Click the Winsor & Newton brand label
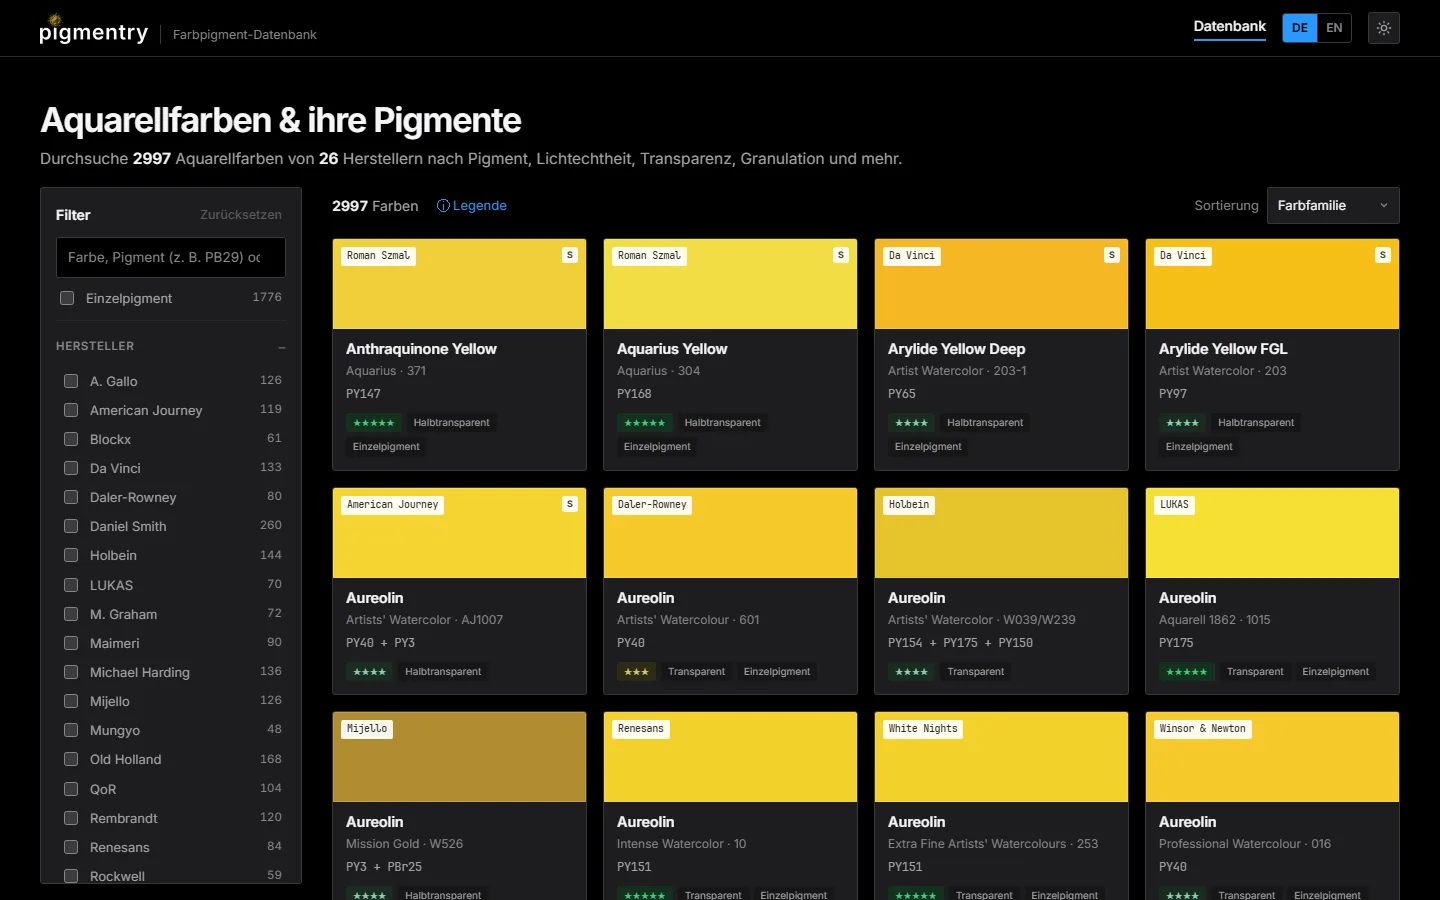1440x900 pixels. 1203,729
